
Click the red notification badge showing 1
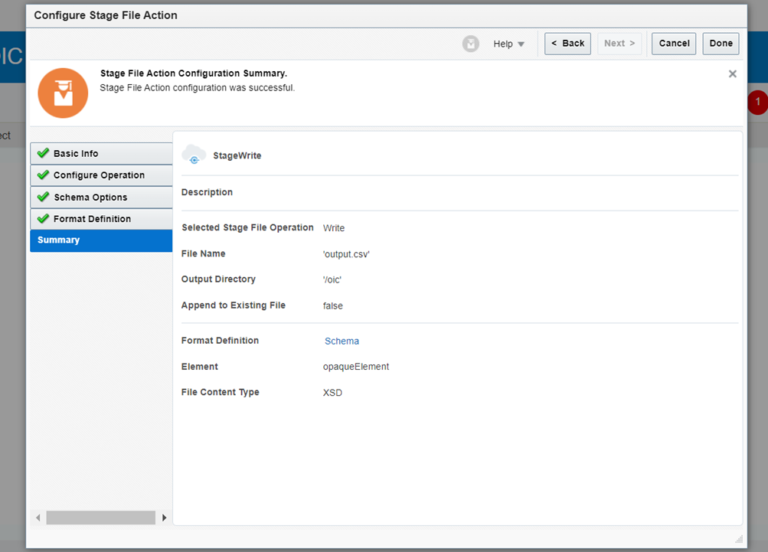click(x=757, y=102)
